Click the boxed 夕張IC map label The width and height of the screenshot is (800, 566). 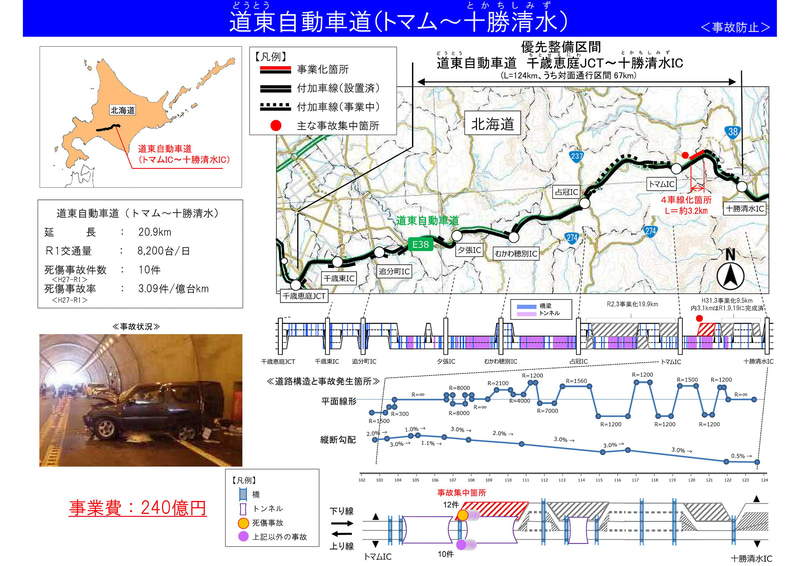[x=469, y=250]
